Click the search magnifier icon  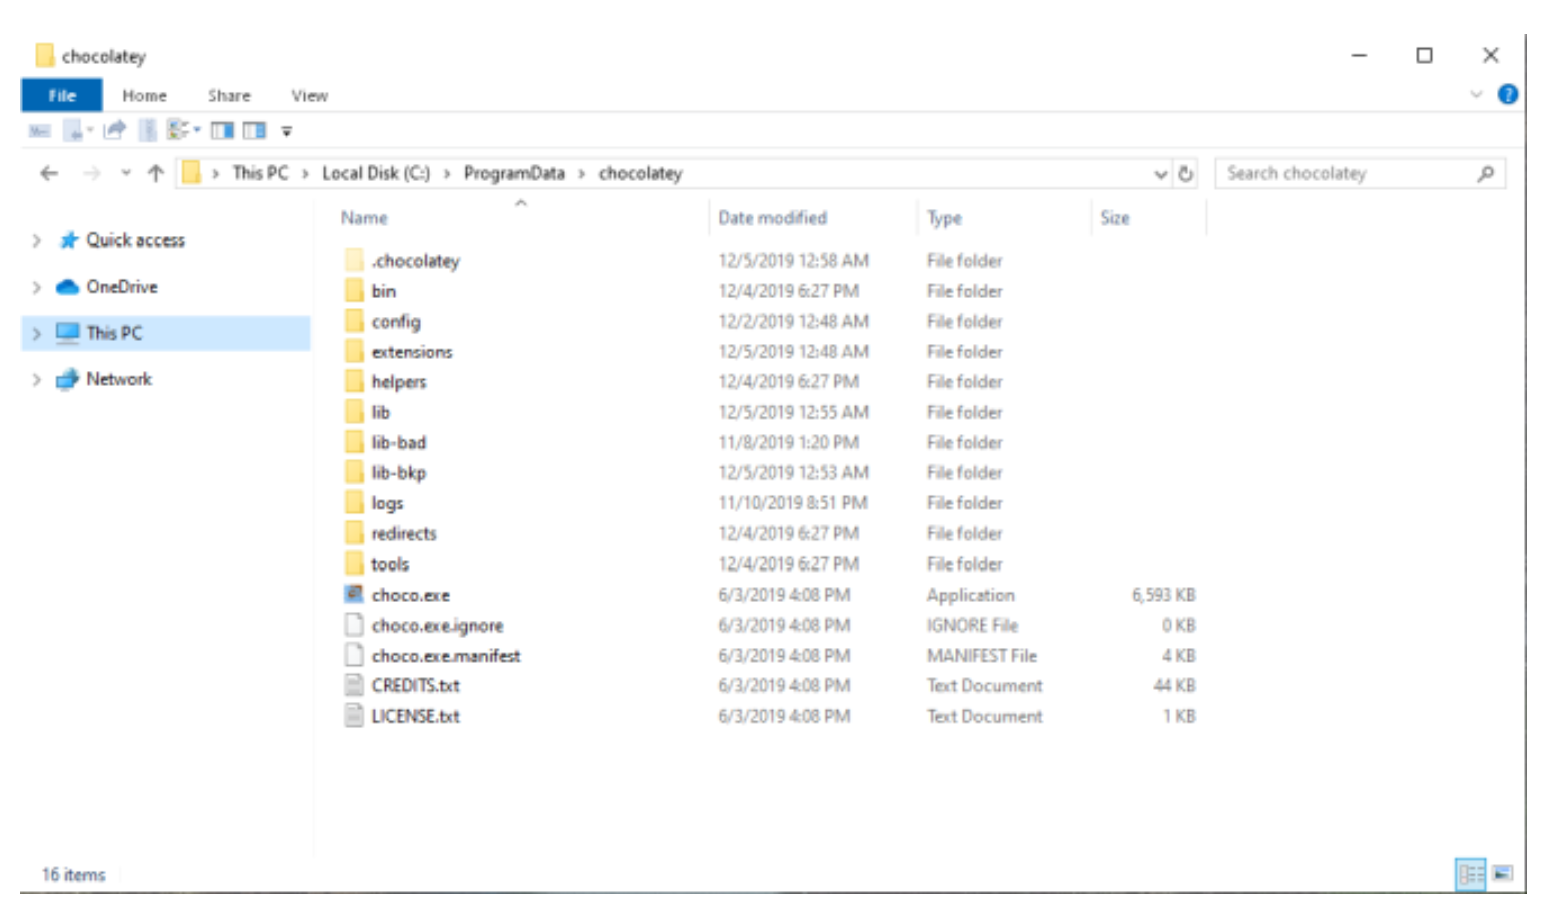(1486, 173)
